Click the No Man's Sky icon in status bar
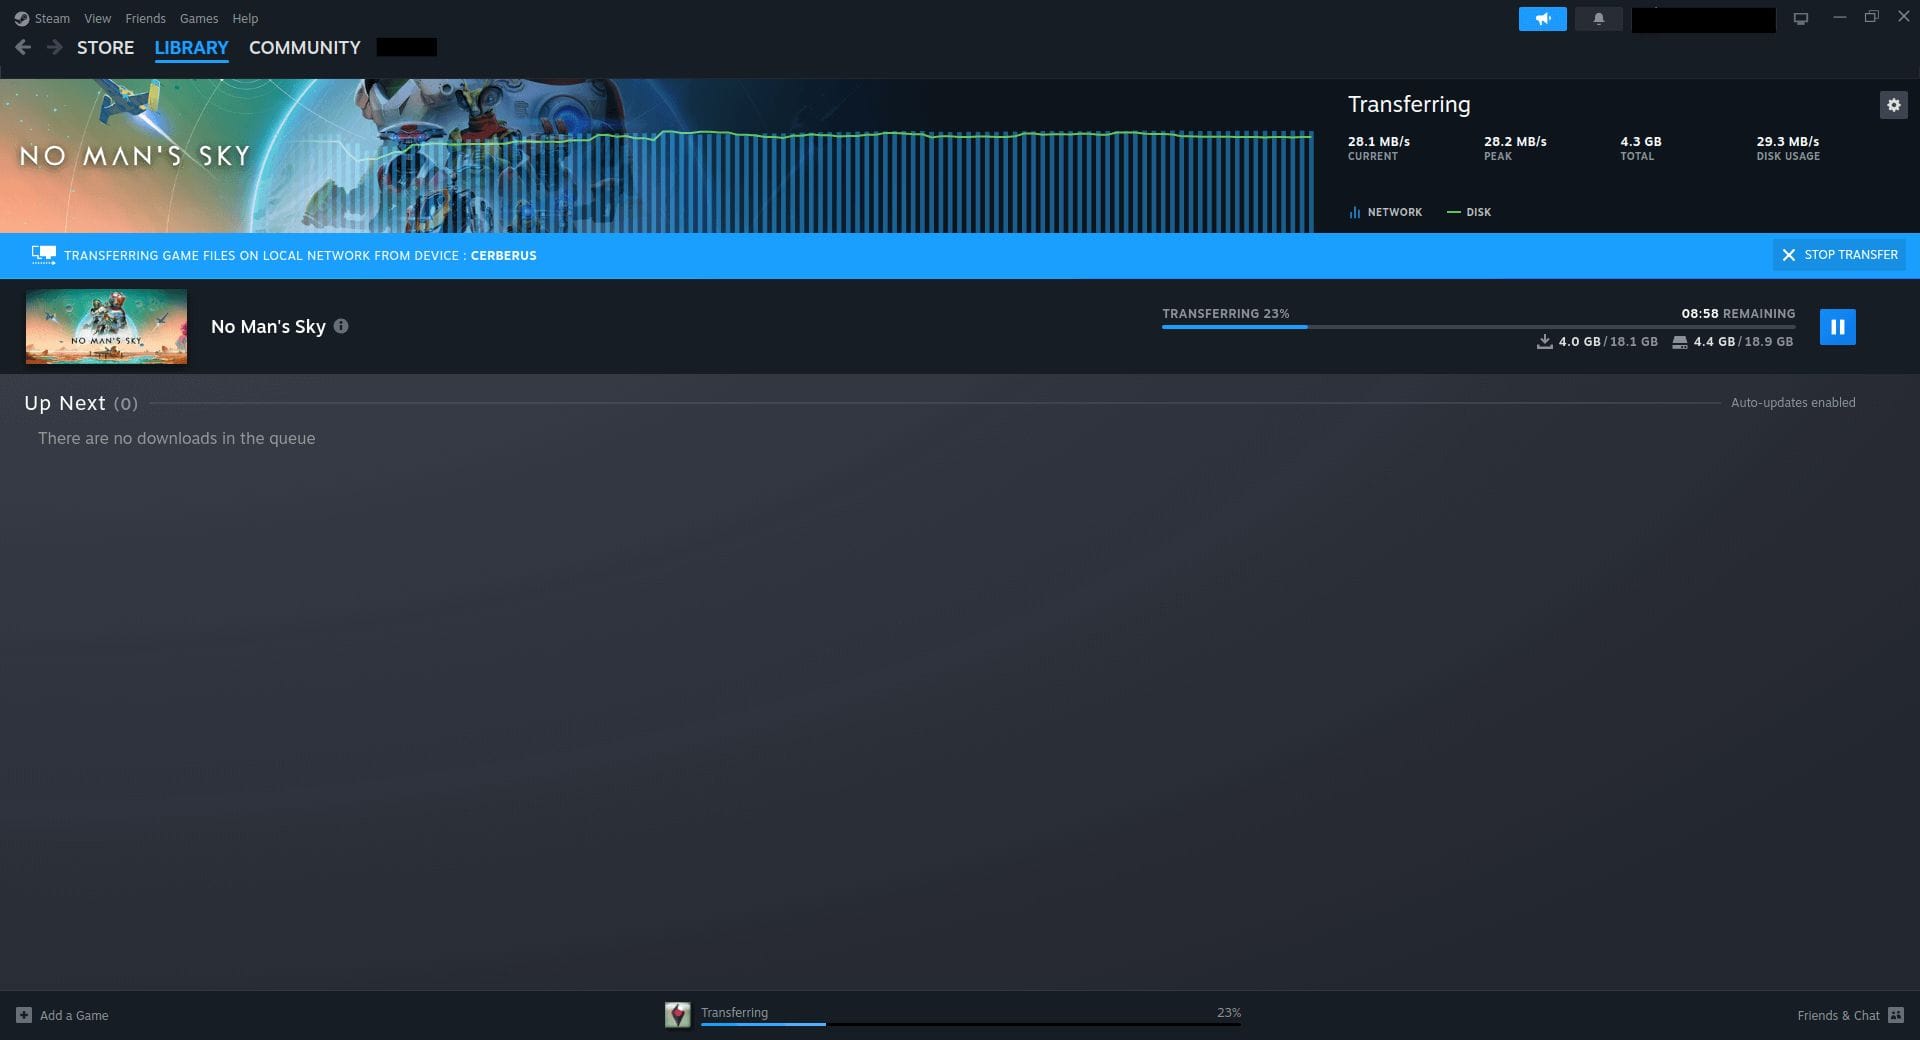This screenshot has width=1920, height=1040. [x=679, y=1014]
